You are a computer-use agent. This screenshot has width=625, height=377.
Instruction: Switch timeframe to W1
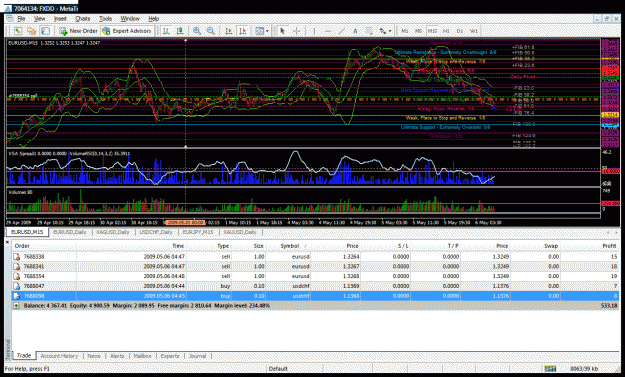pos(474,31)
